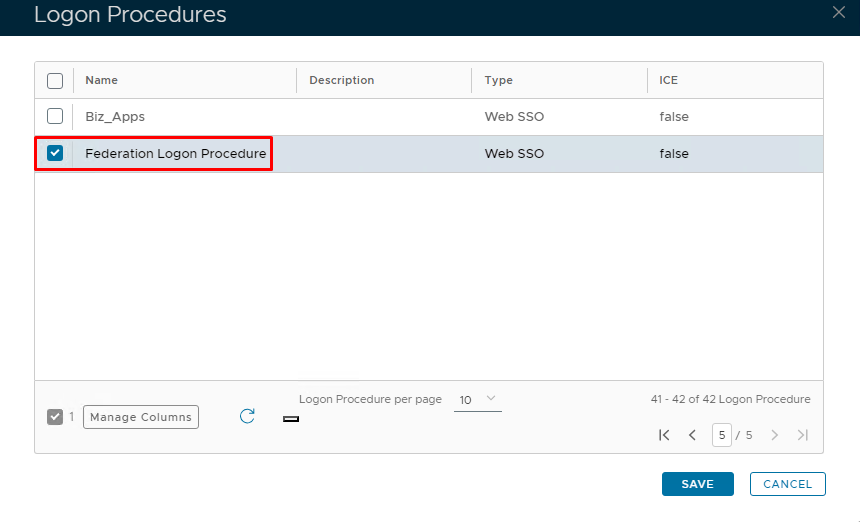Sort by the Name column header
This screenshot has height=522, width=860.
[102, 80]
